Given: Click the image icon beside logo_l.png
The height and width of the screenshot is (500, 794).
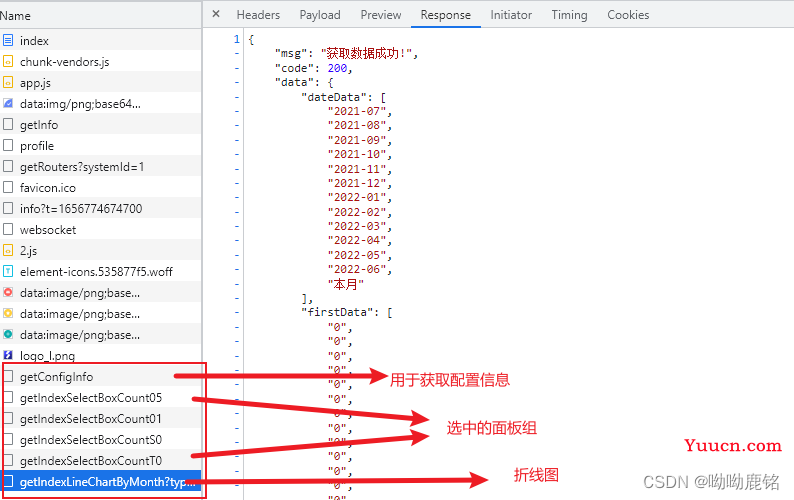Looking at the screenshot, I should pos(8,355).
